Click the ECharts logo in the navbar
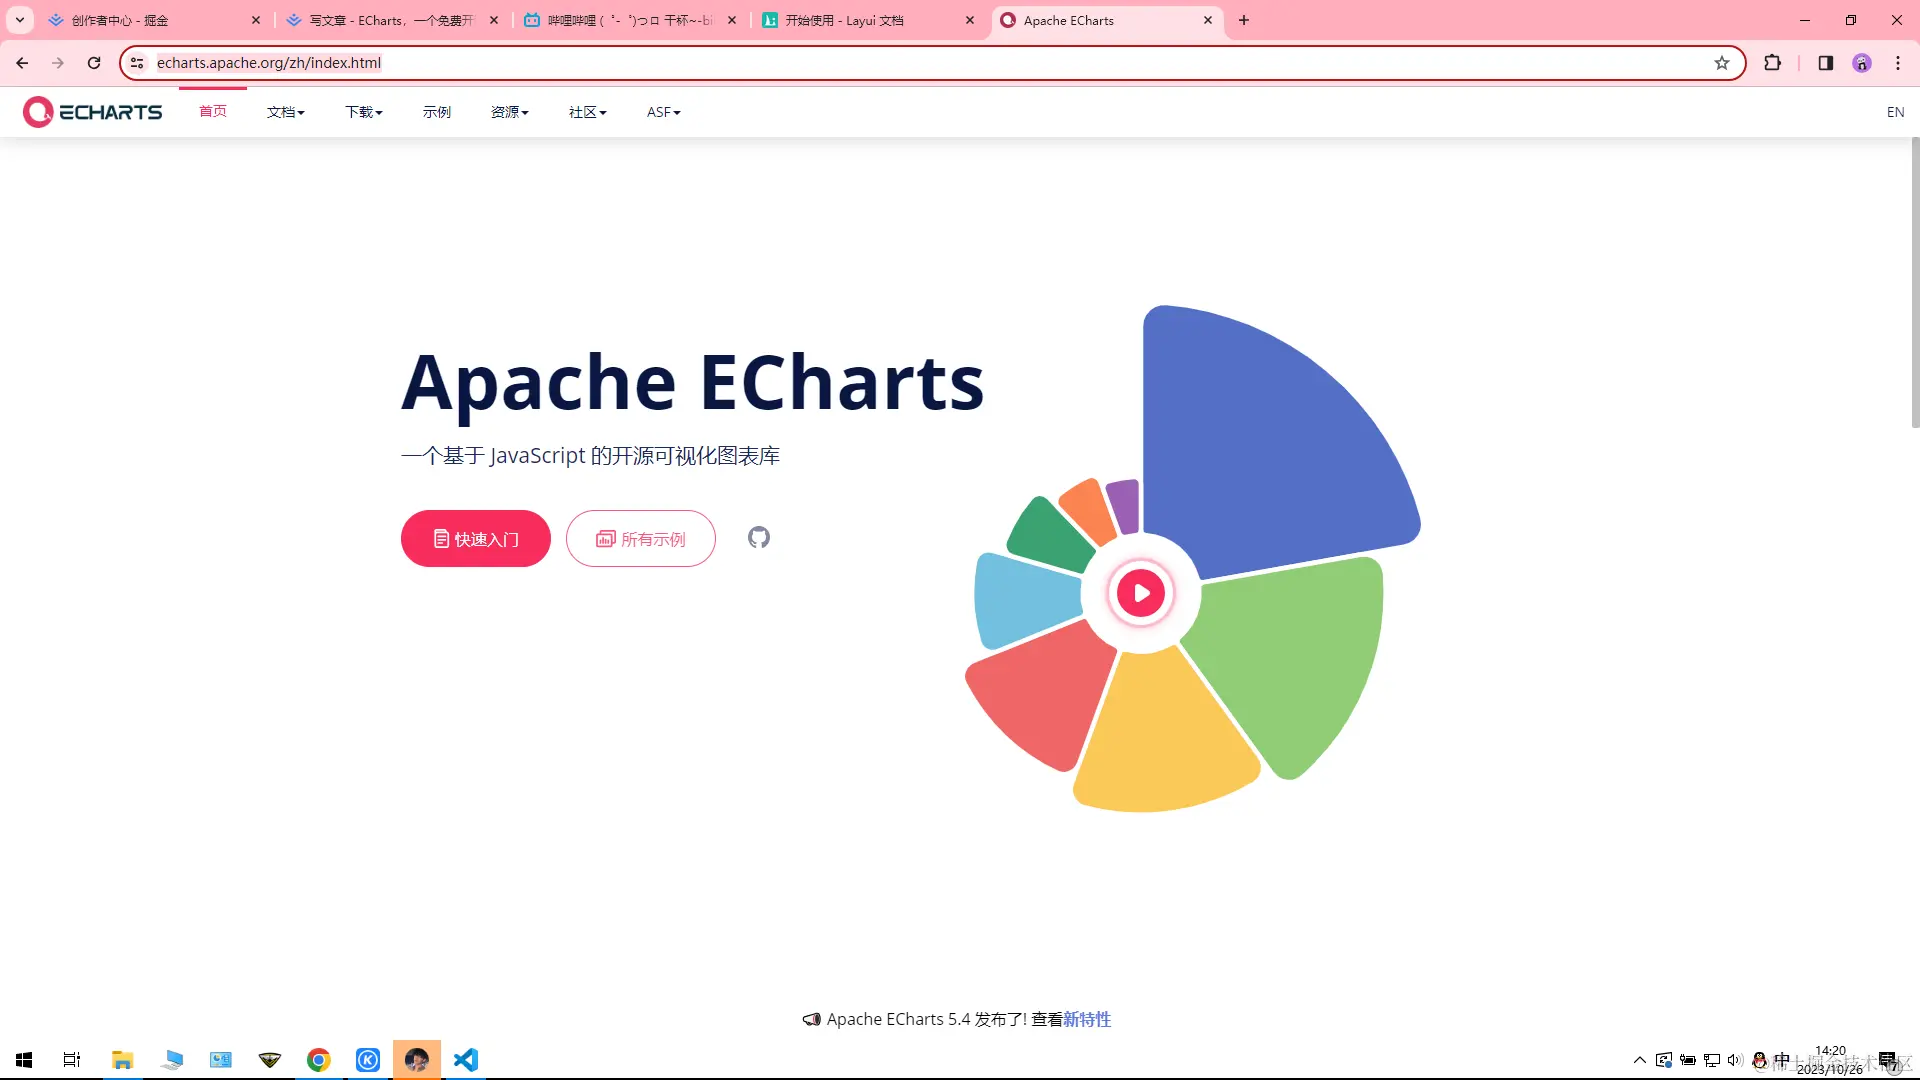The height and width of the screenshot is (1080, 1920). pos(92,112)
